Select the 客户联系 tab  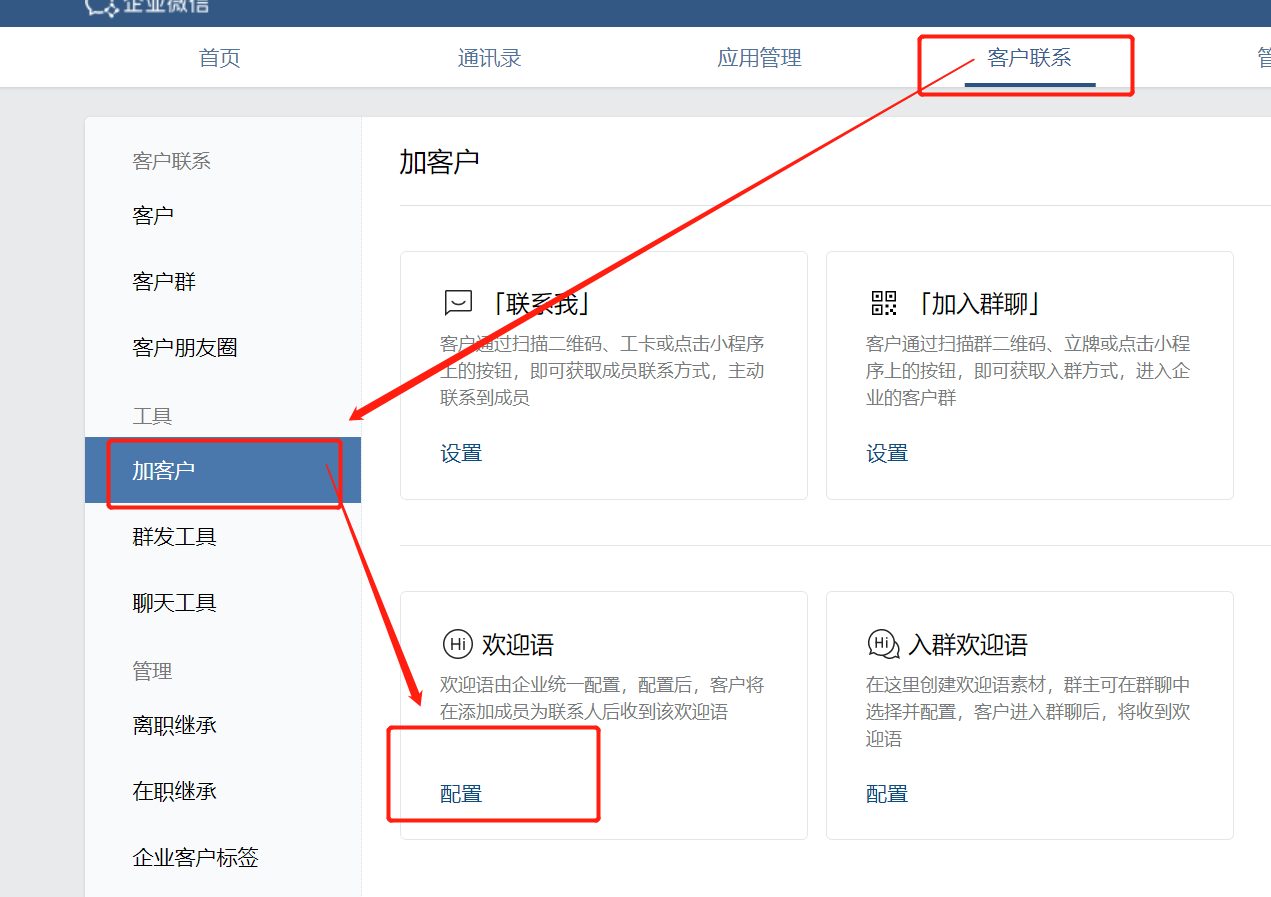pyautogui.click(x=1030, y=58)
